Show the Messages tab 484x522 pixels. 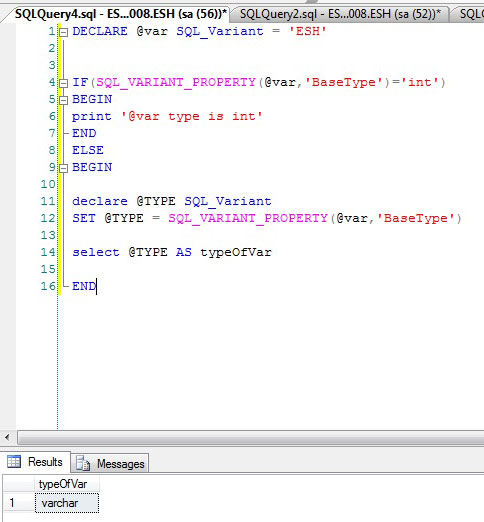pos(110,463)
